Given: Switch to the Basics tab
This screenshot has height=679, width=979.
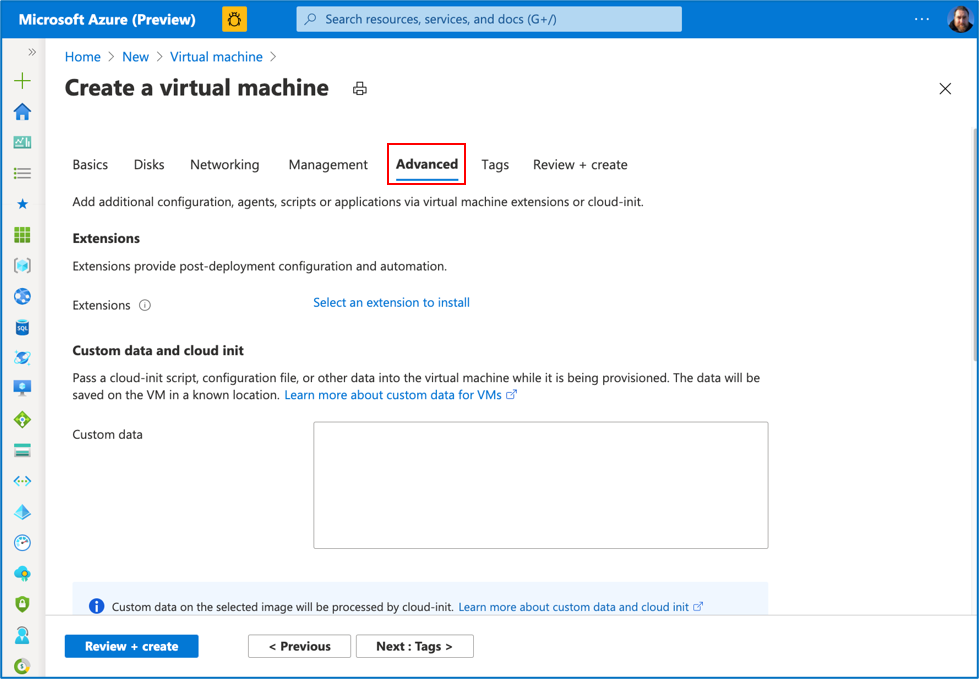Looking at the screenshot, I should pyautogui.click(x=90, y=165).
